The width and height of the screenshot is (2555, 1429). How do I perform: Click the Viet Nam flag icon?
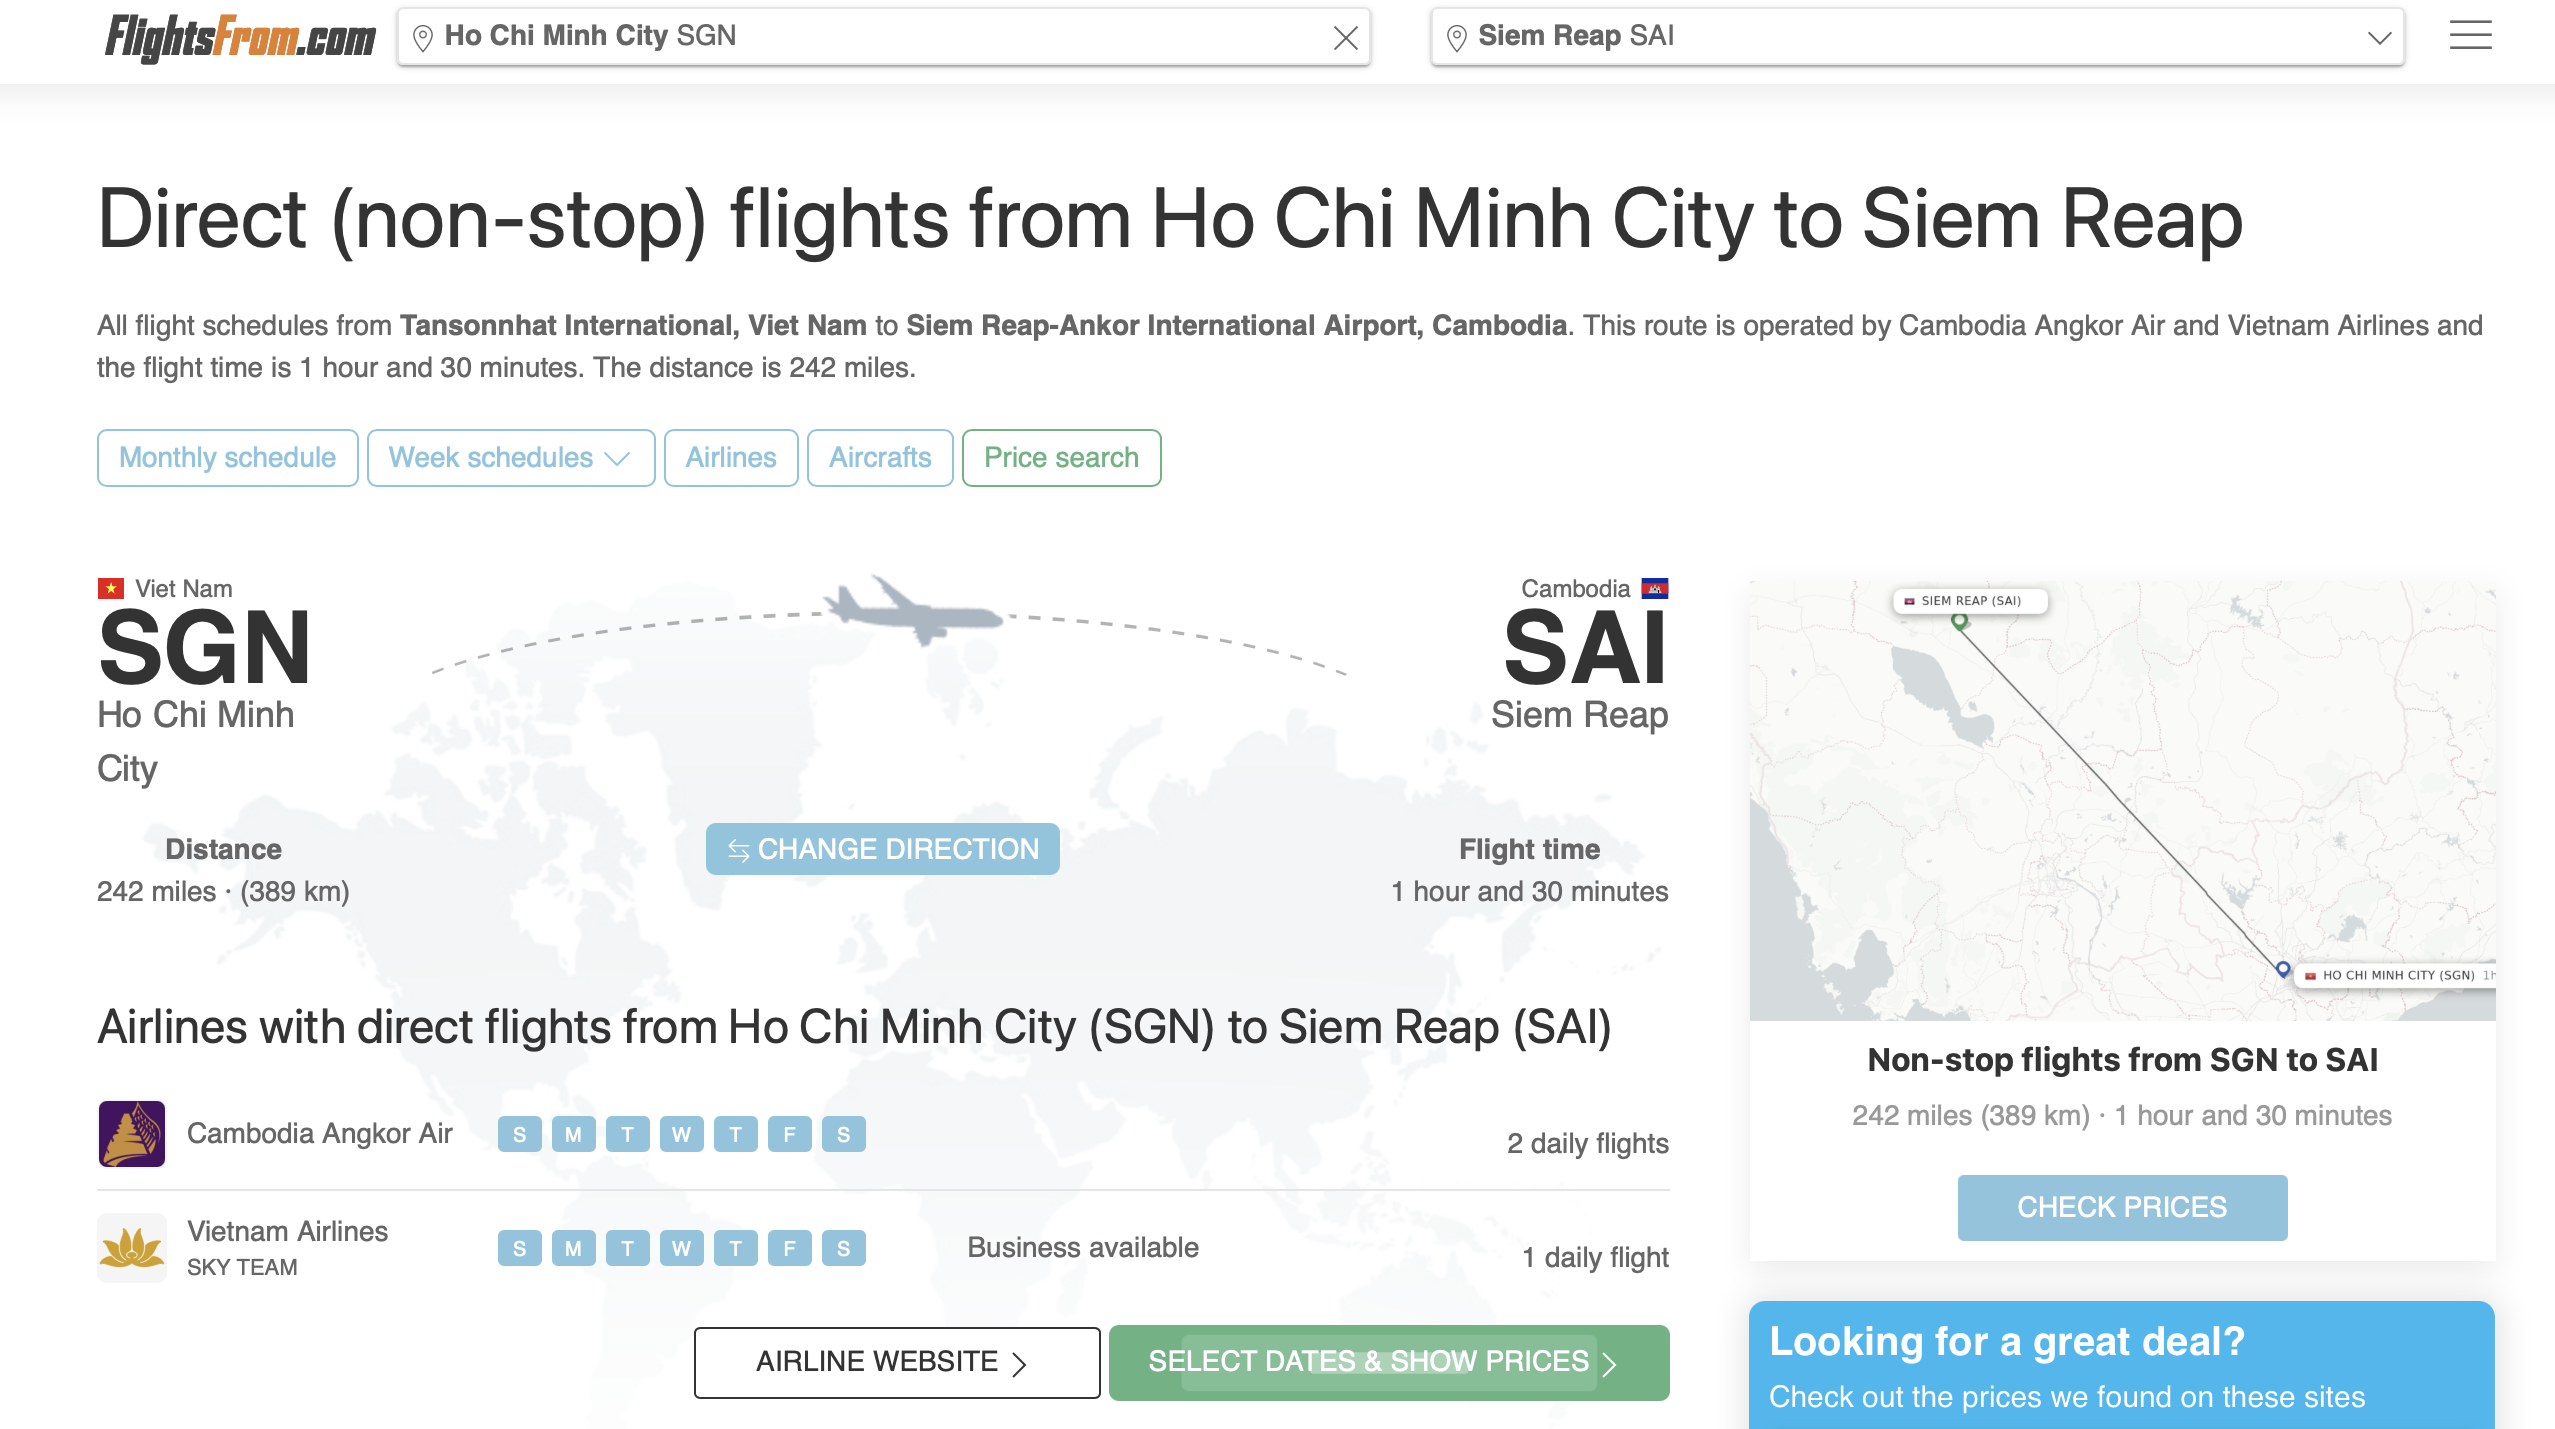[111, 588]
